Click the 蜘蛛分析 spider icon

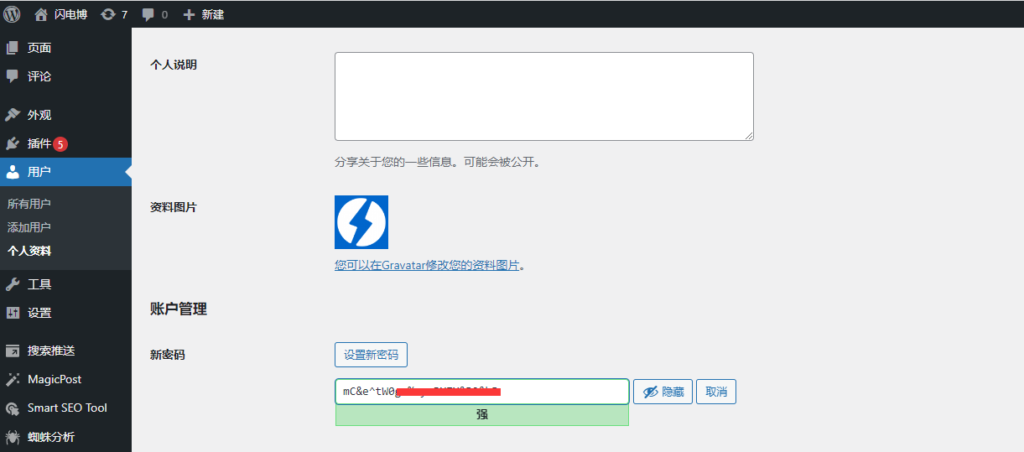click(12, 437)
